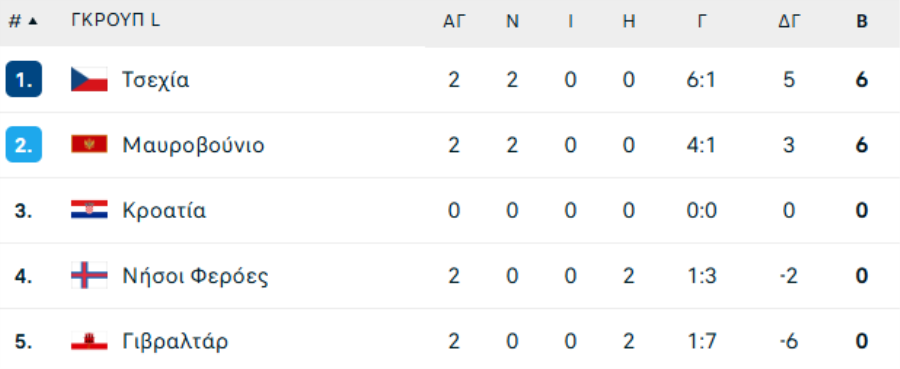Click the ΔΓ goal difference header
Viewport: 900px width, 369px height.
(x=789, y=22)
